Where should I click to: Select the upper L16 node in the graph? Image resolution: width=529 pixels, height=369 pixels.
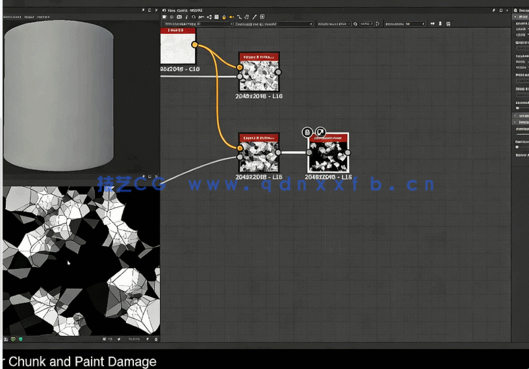[x=259, y=72]
